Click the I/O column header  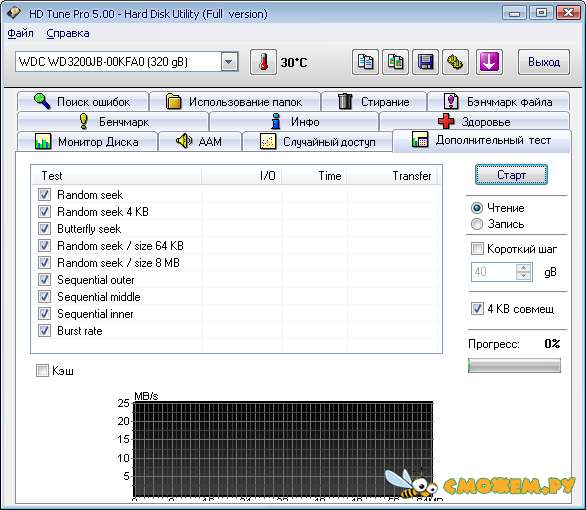click(242, 175)
